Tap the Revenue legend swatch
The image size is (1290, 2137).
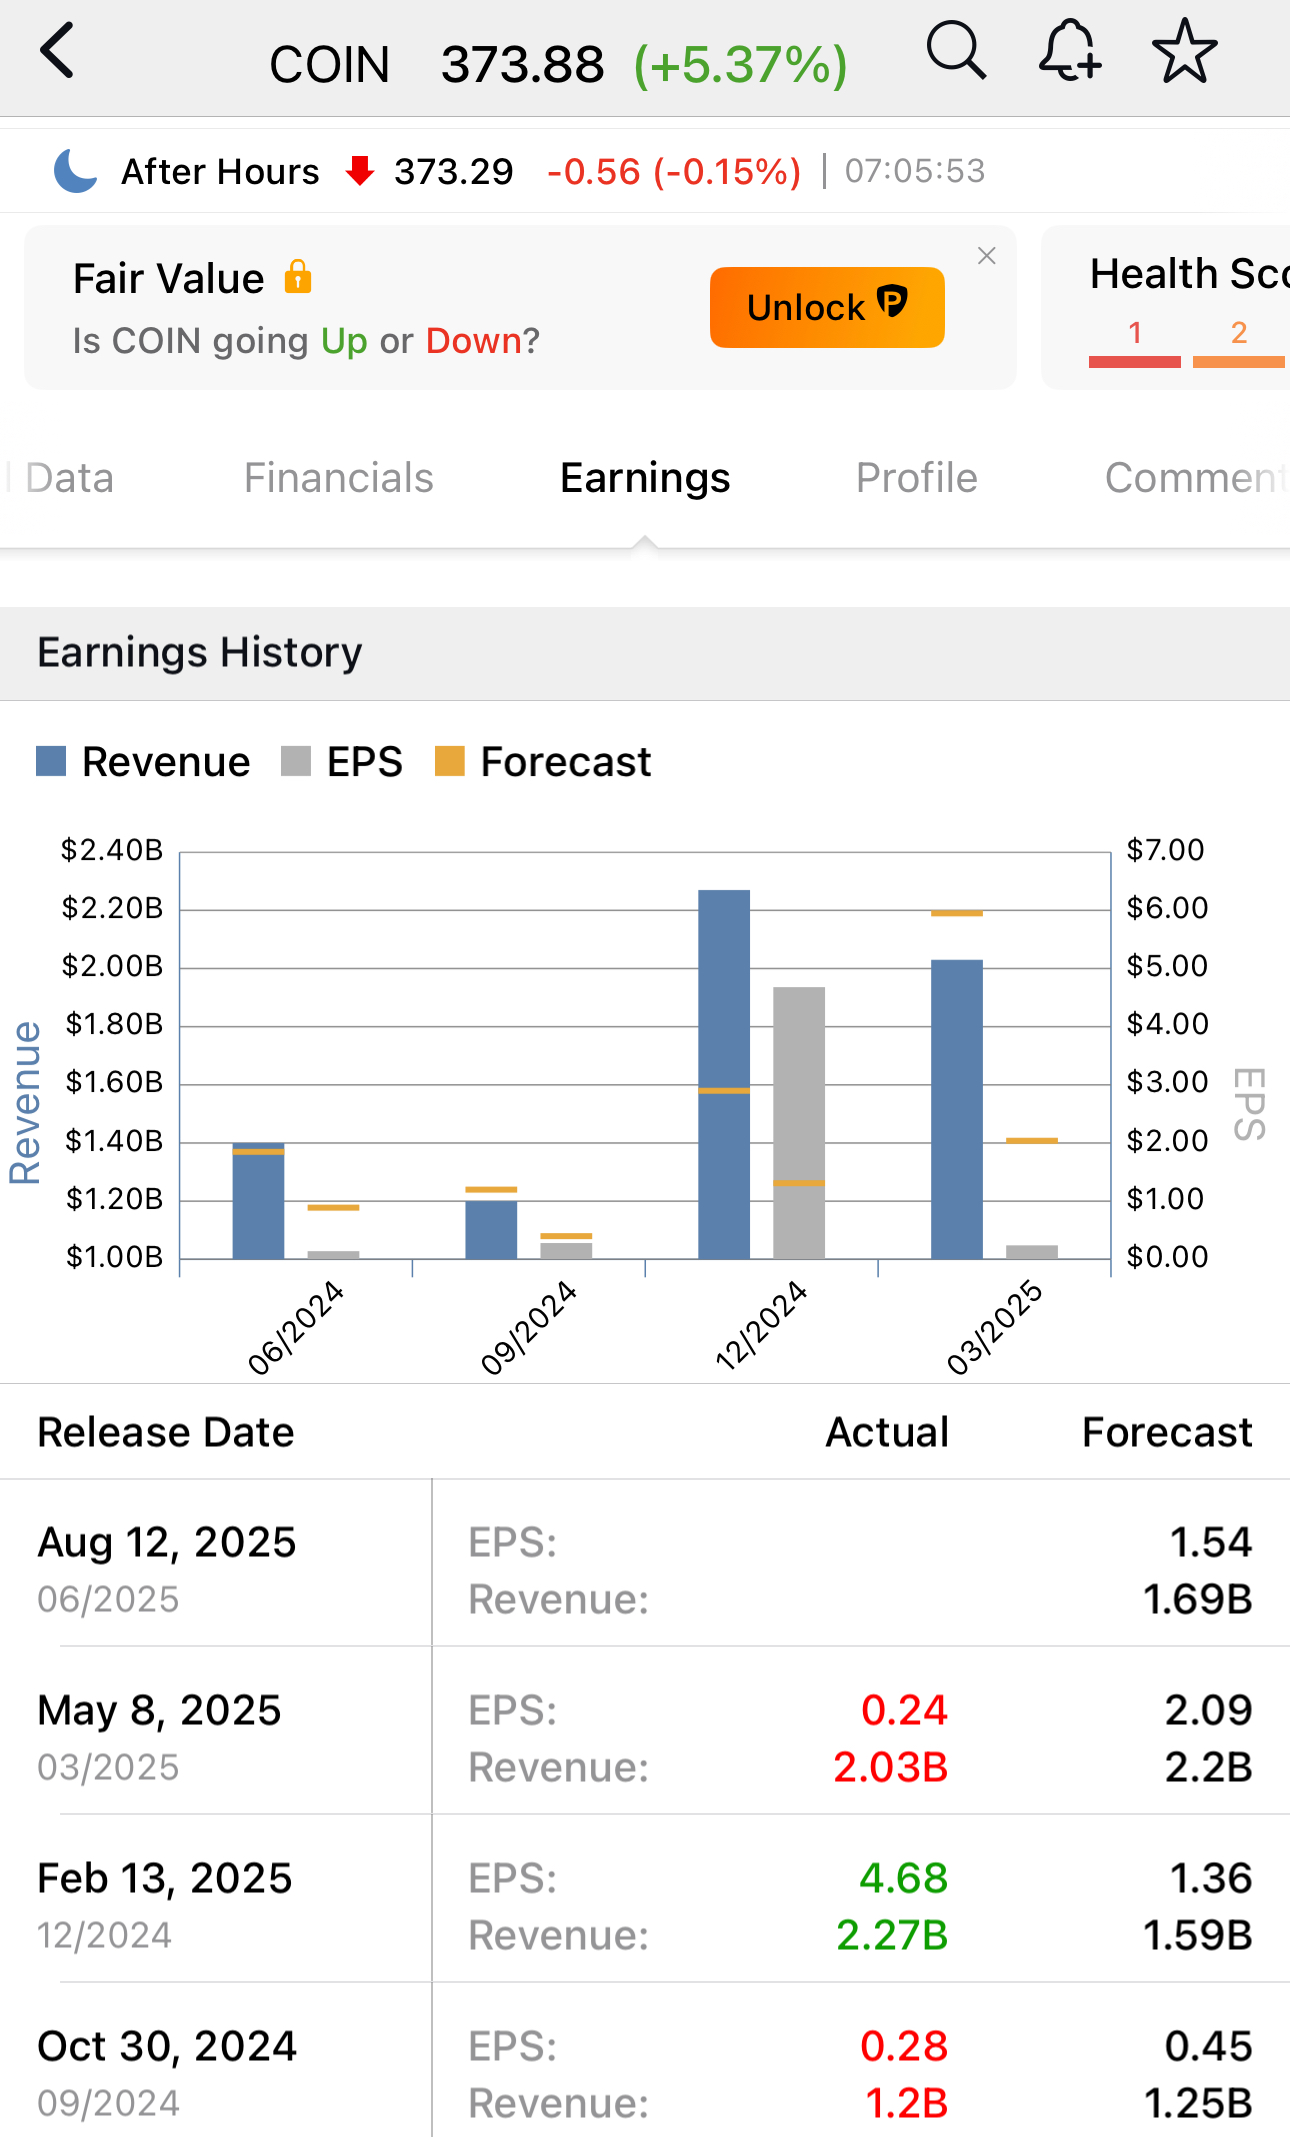tap(51, 761)
